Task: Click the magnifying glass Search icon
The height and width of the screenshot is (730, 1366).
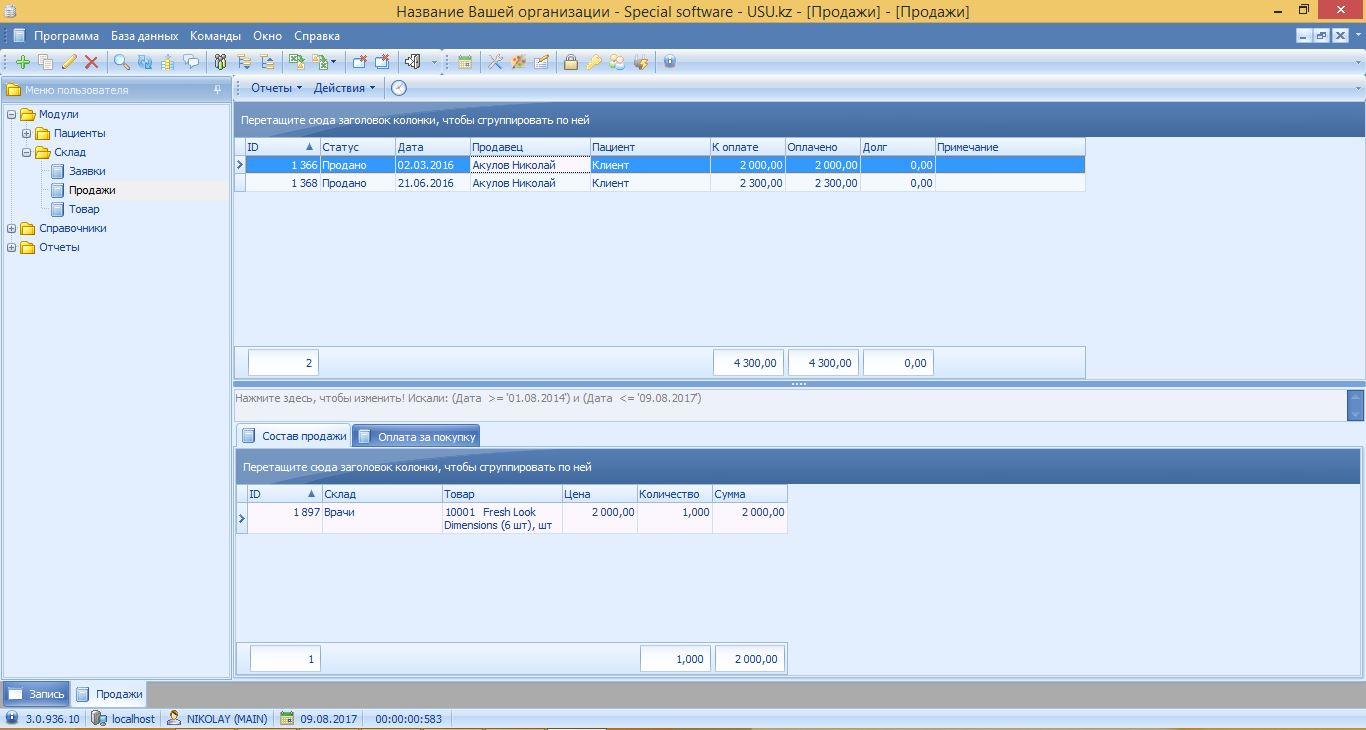Action: pos(121,62)
